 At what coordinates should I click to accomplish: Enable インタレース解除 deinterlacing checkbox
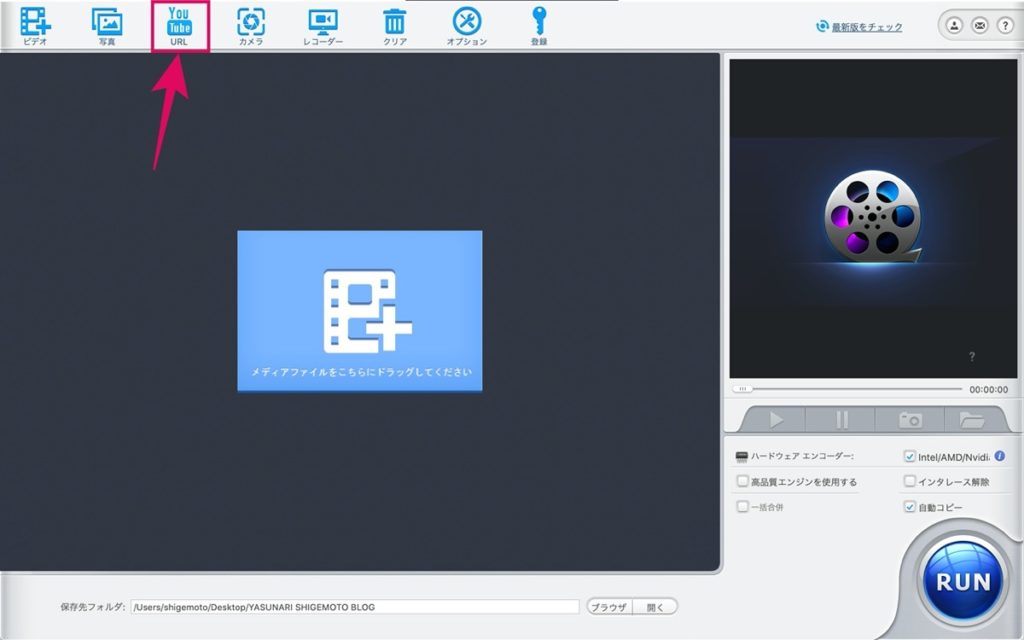click(910, 481)
